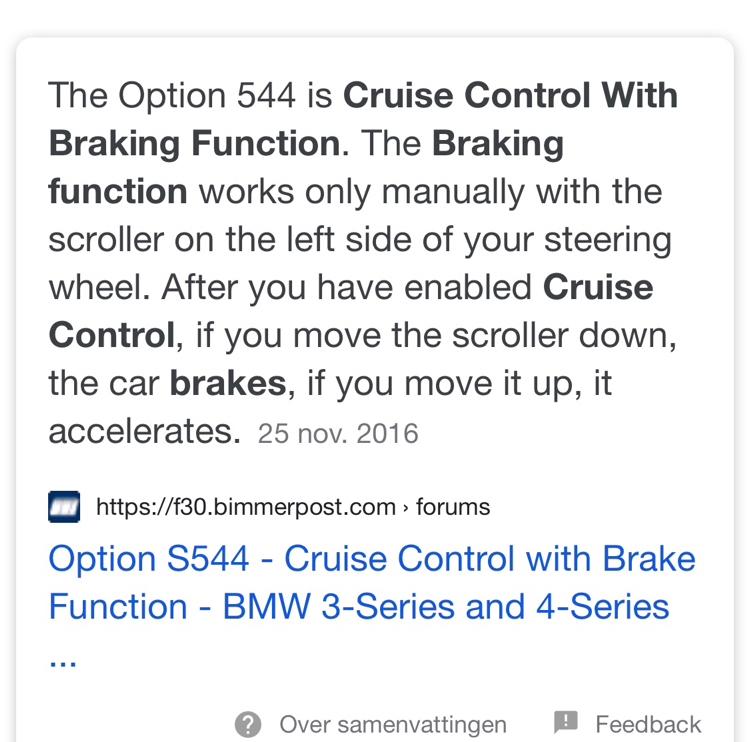Click 'BMW 3-Series and 4-Series' title line
Image resolution: width=750 pixels, height=742 pixels.
coord(446,607)
